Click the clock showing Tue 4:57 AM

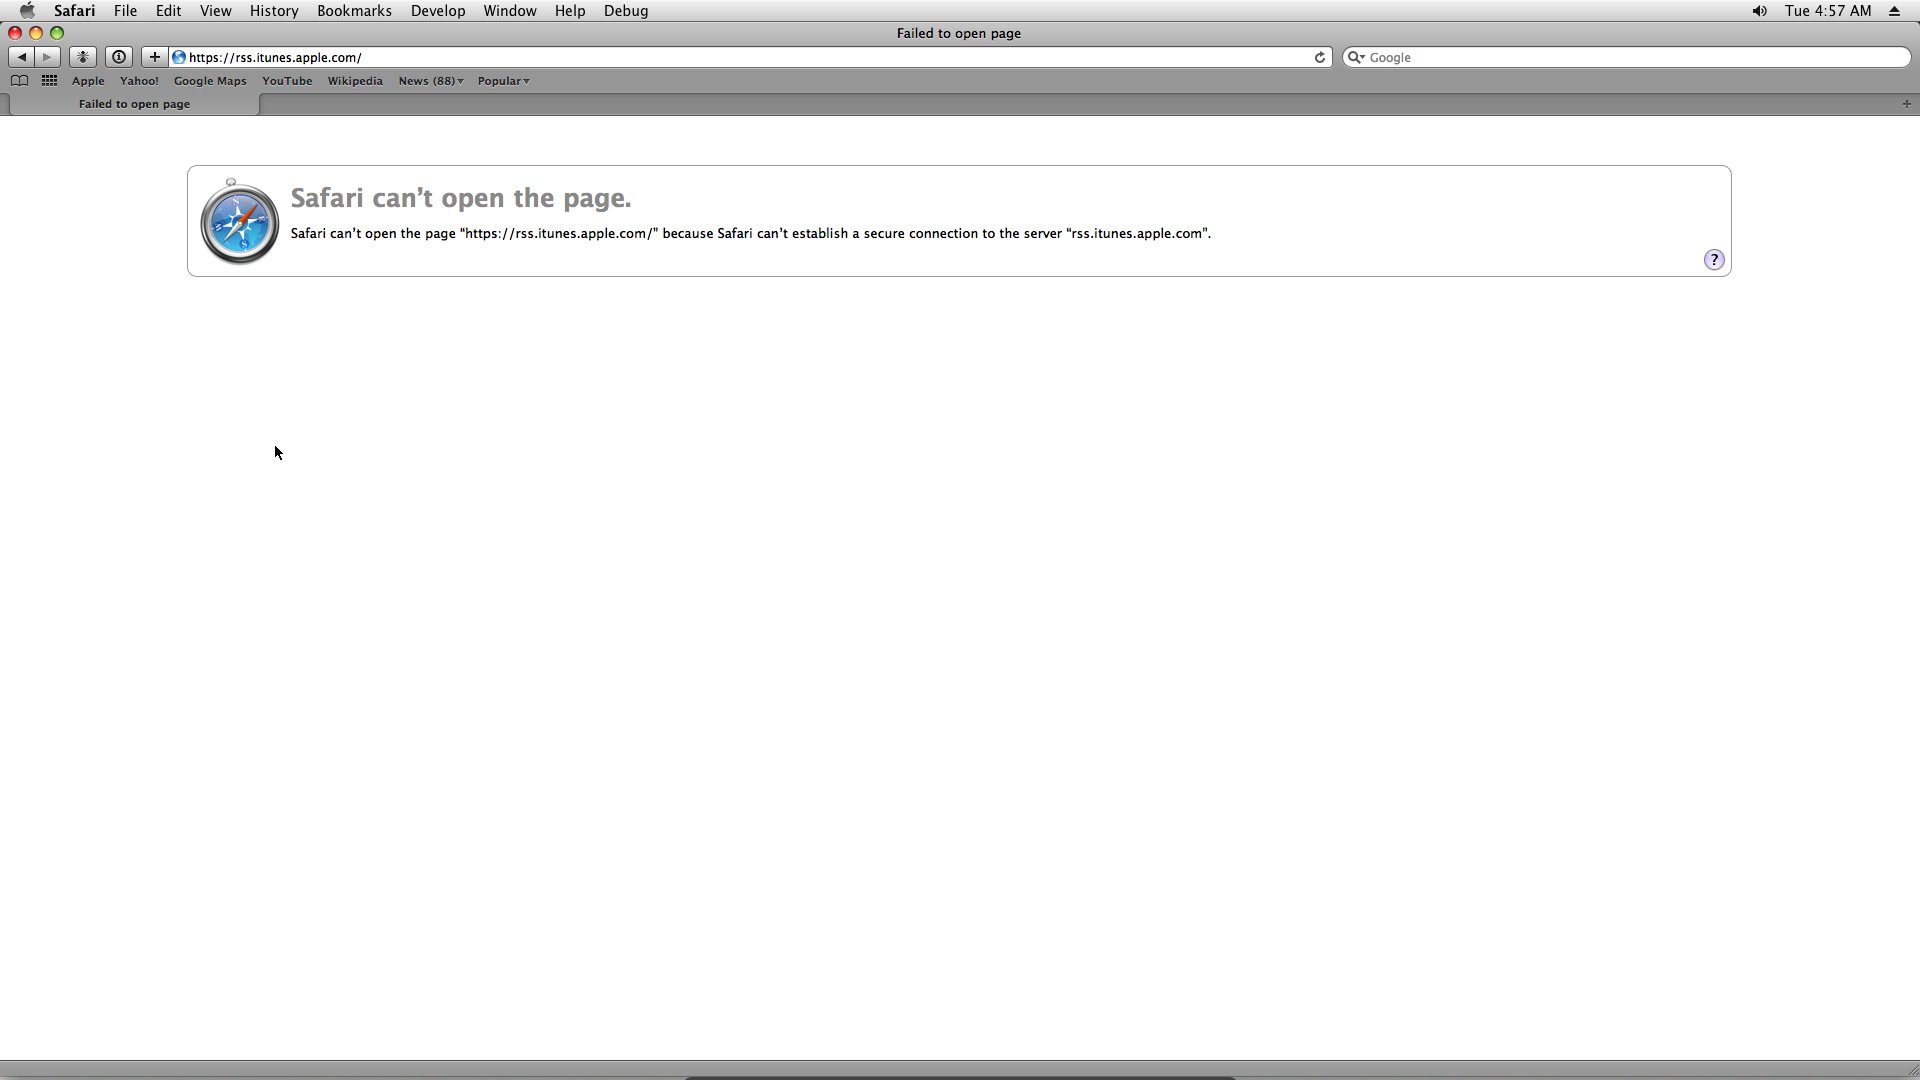(1828, 11)
